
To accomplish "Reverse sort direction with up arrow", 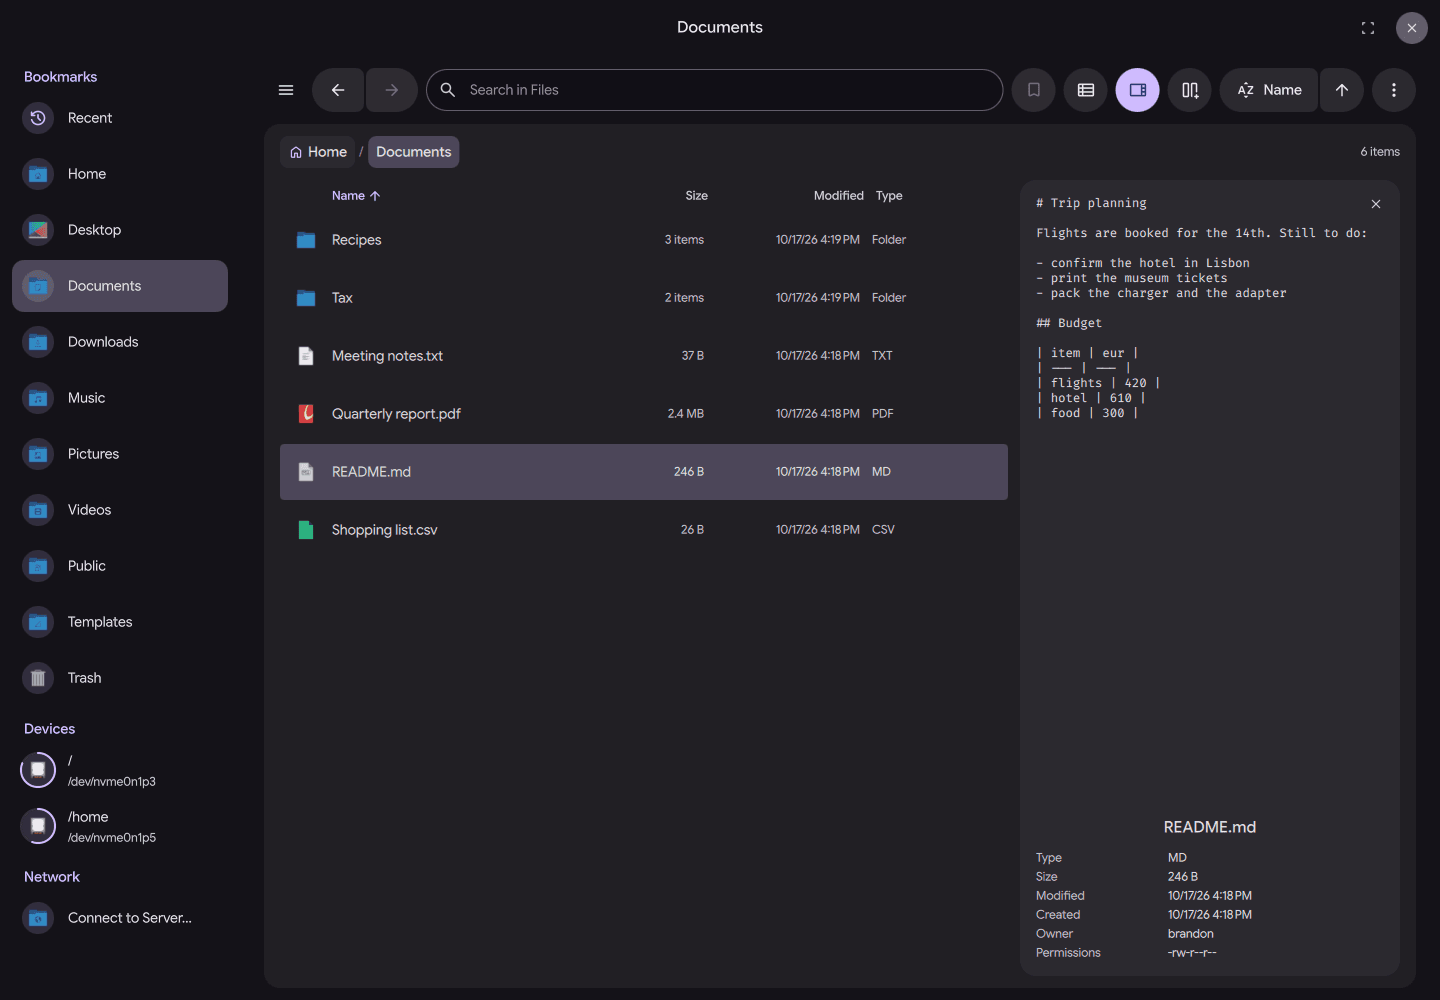I will coord(1342,90).
